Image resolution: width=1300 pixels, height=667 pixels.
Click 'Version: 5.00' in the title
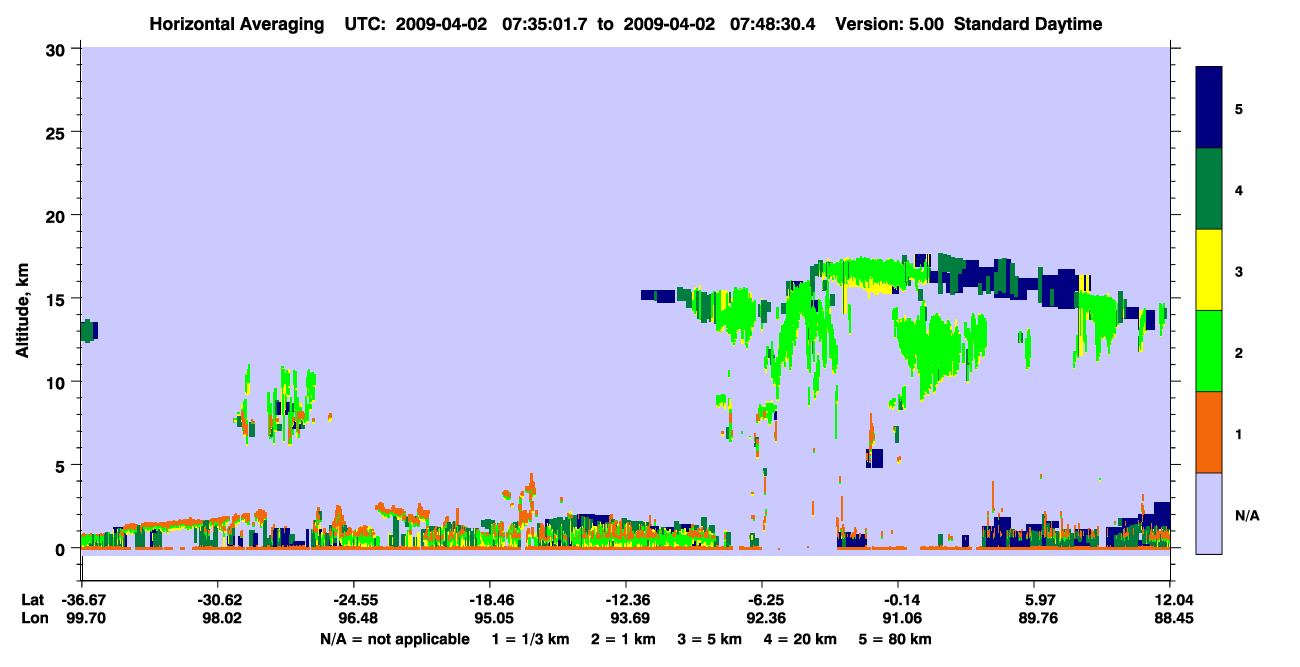(890, 24)
